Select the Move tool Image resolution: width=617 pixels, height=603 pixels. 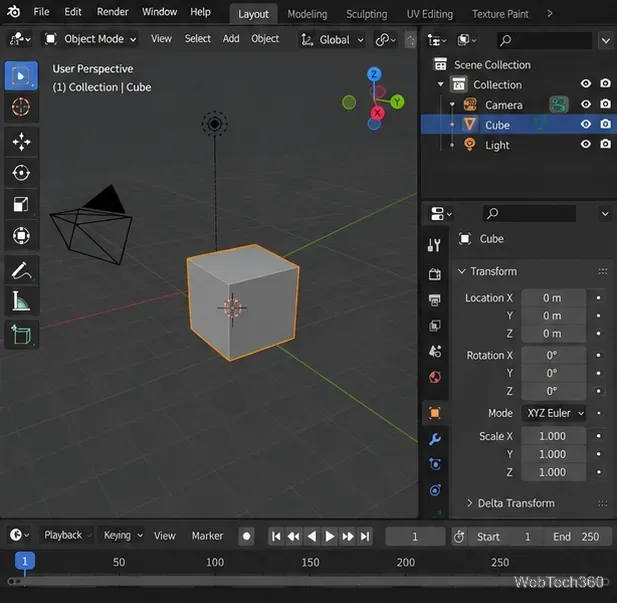tap(21, 142)
